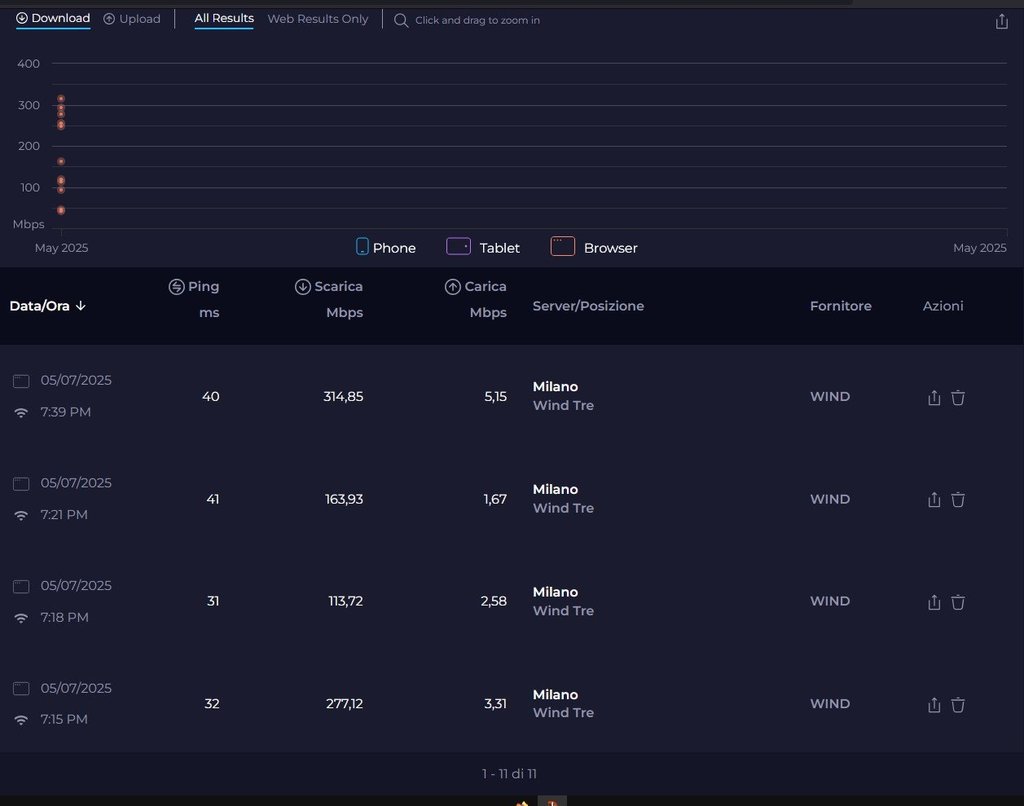Share the 7:21 PM test result

(934, 500)
